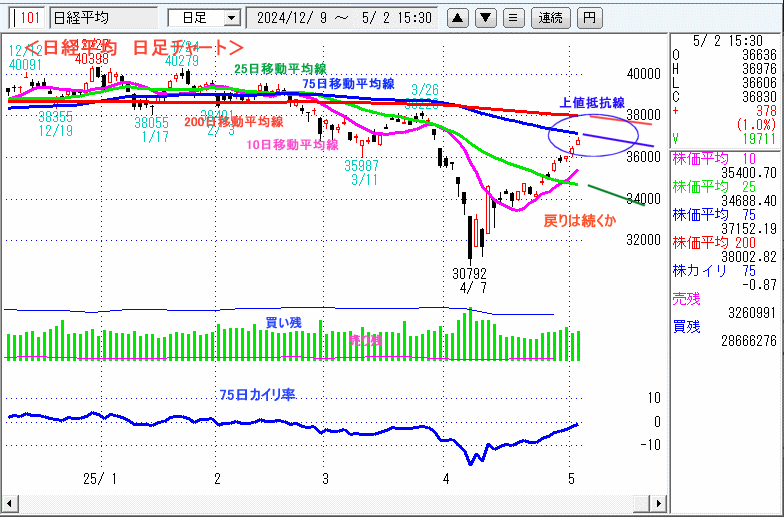Image resolution: width=784 pixels, height=517 pixels.
Task: Click the 3260991 sell balance value
Action: point(752,313)
